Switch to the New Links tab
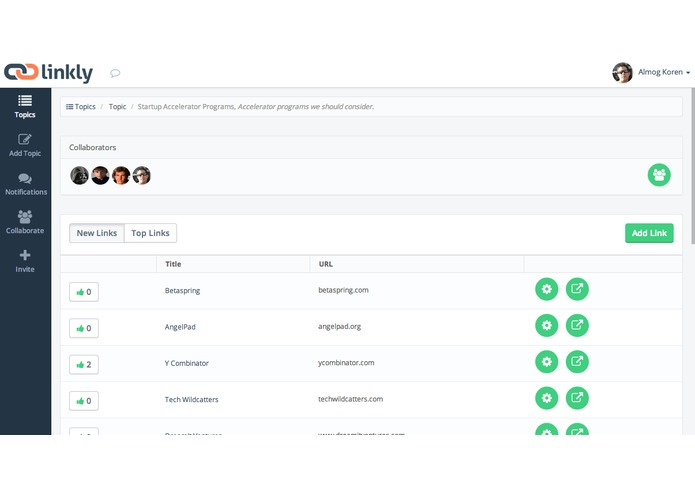Image resolution: width=695 pixels, height=494 pixels. (97, 233)
